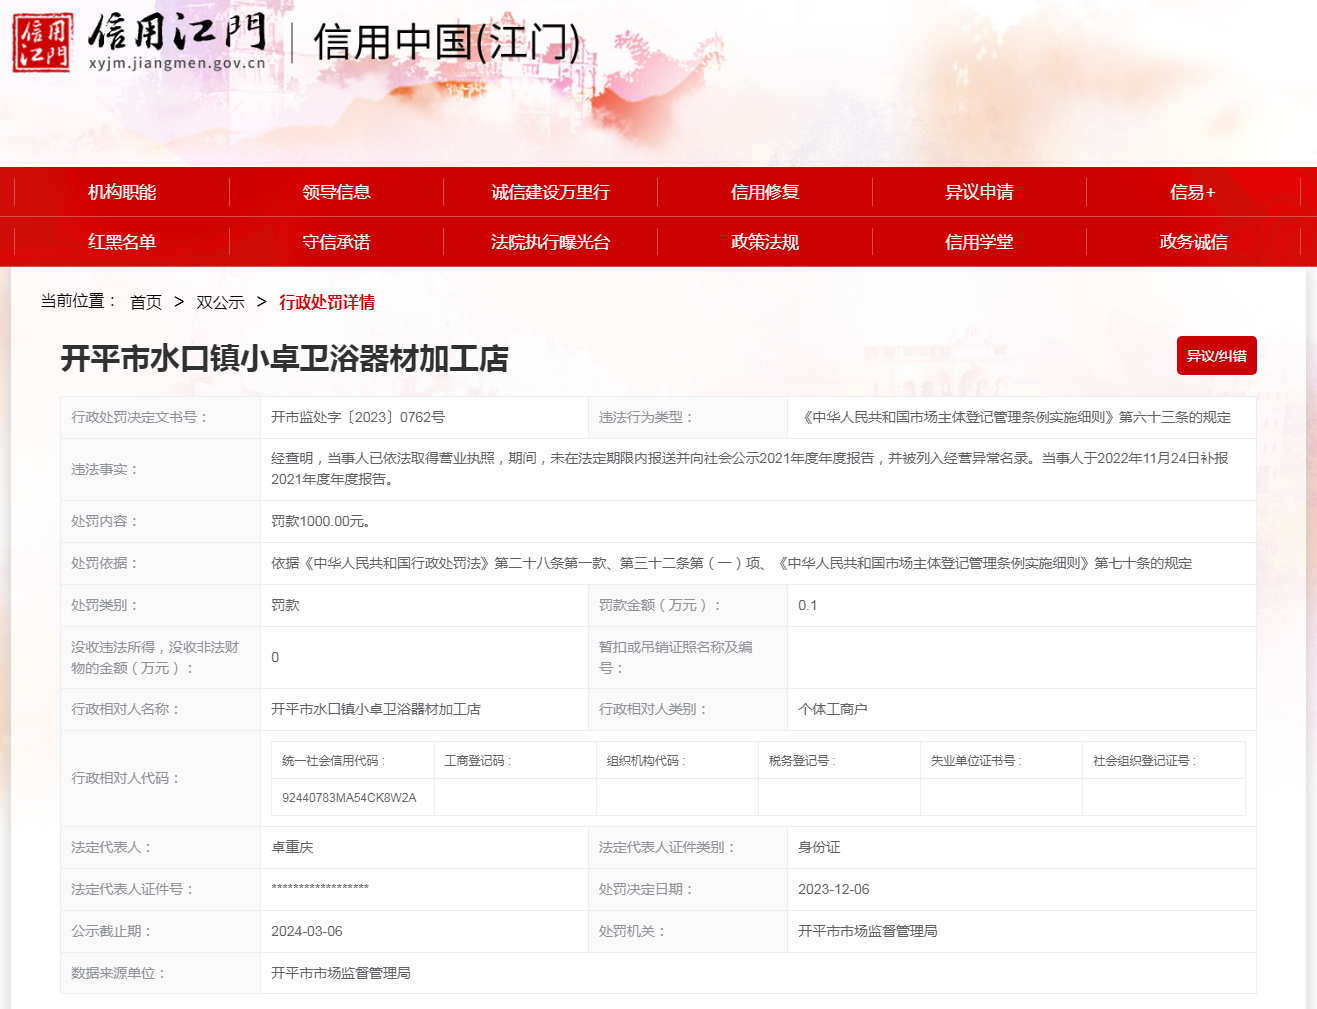Image resolution: width=1317 pixels, height=1009 pixels.
Task: Open the 红黑名单 menu item
Action: tap(122, 242)
